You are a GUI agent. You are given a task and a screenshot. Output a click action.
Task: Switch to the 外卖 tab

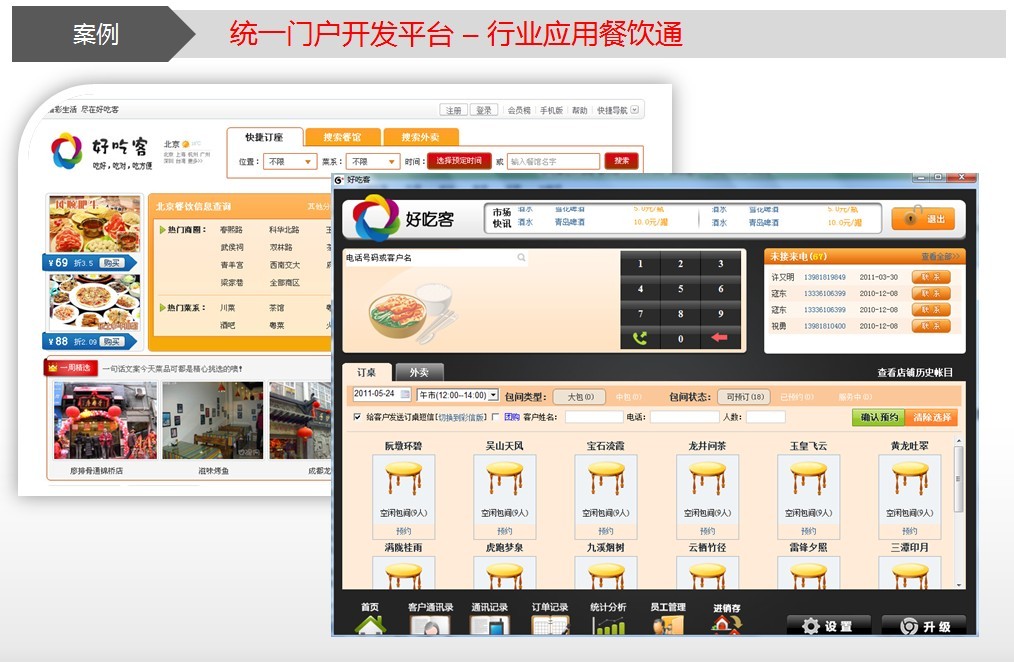419,372
